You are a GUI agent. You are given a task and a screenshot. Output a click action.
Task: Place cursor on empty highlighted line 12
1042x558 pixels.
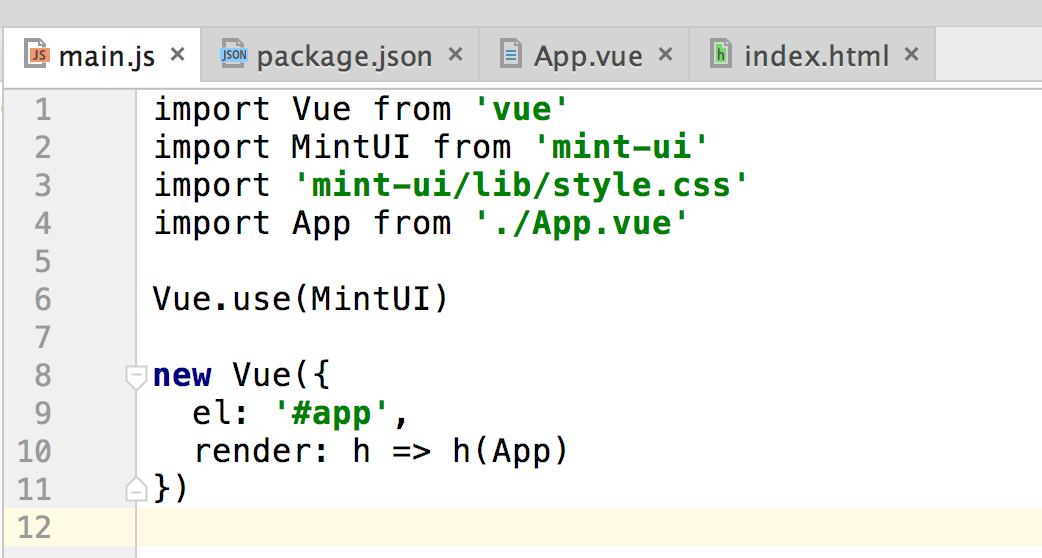tap(589, 527)
